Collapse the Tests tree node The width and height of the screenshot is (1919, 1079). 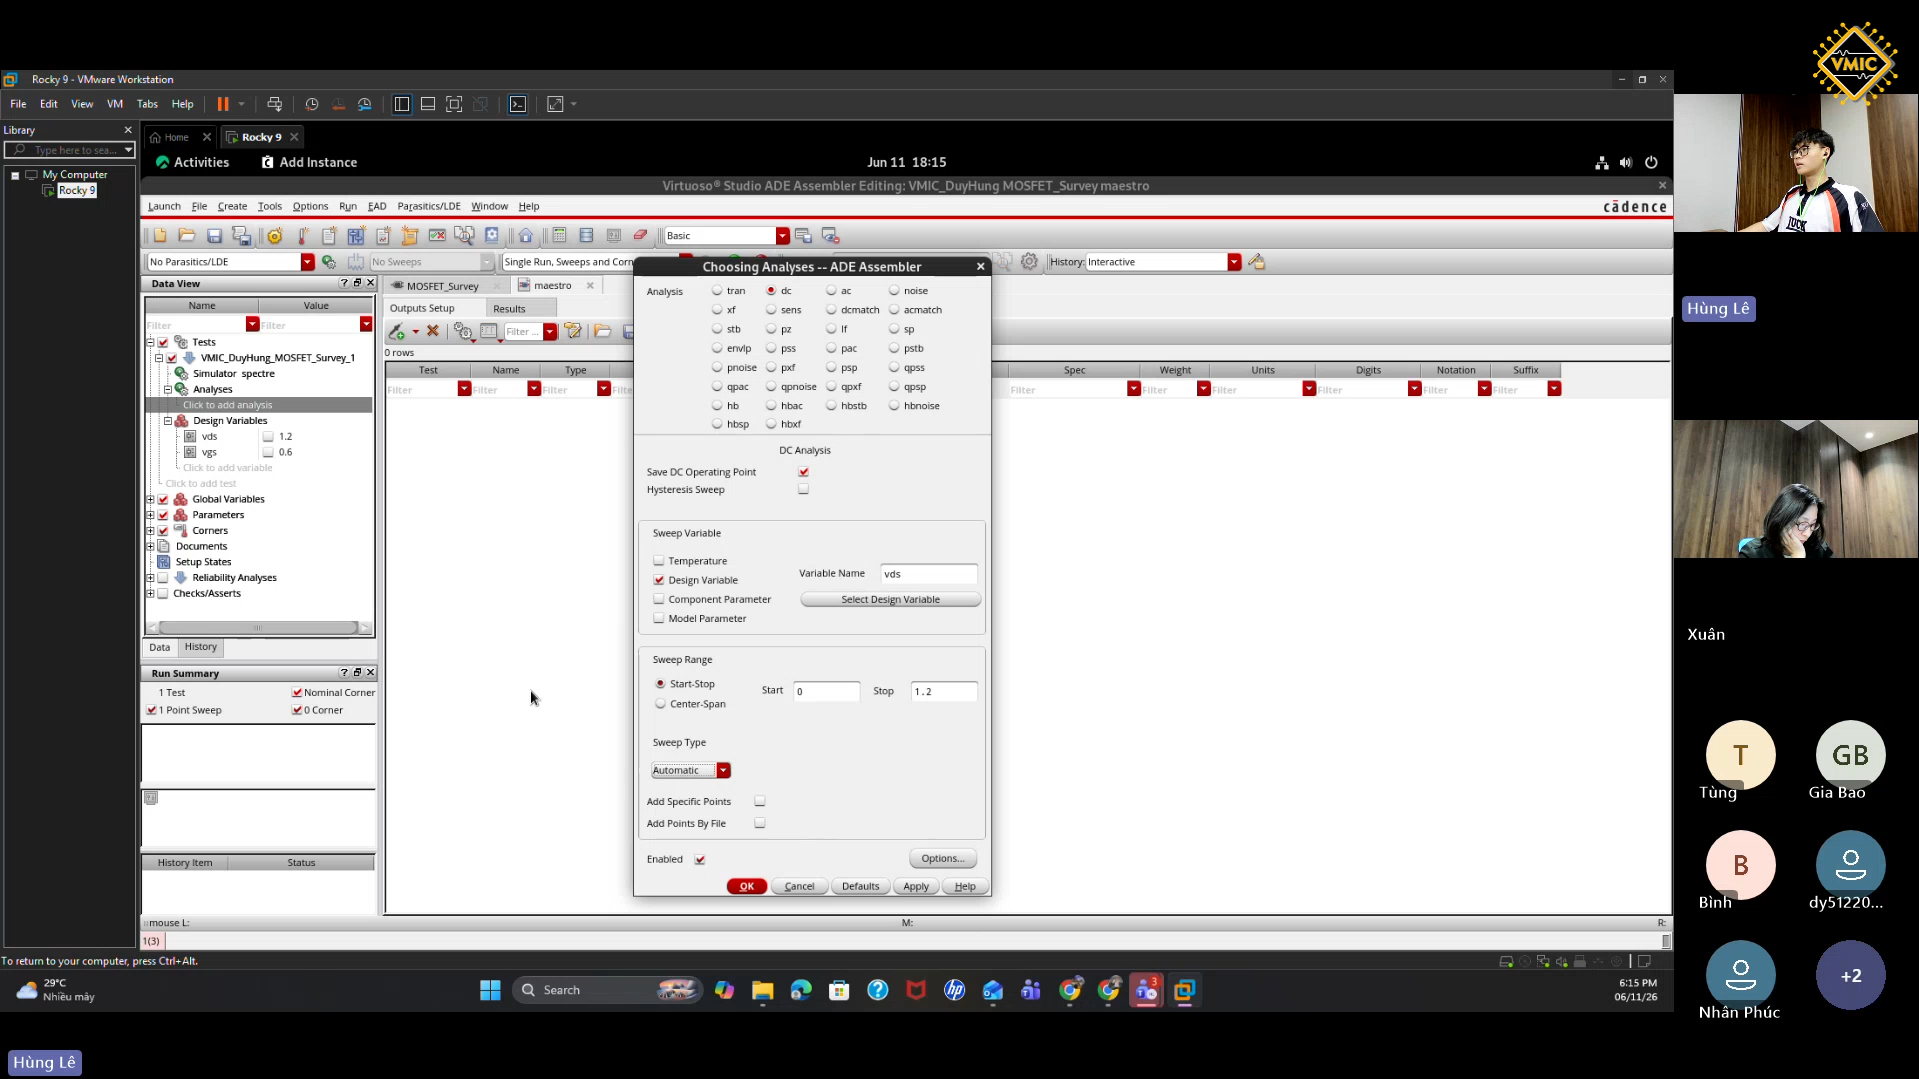(x=151, y=342)
